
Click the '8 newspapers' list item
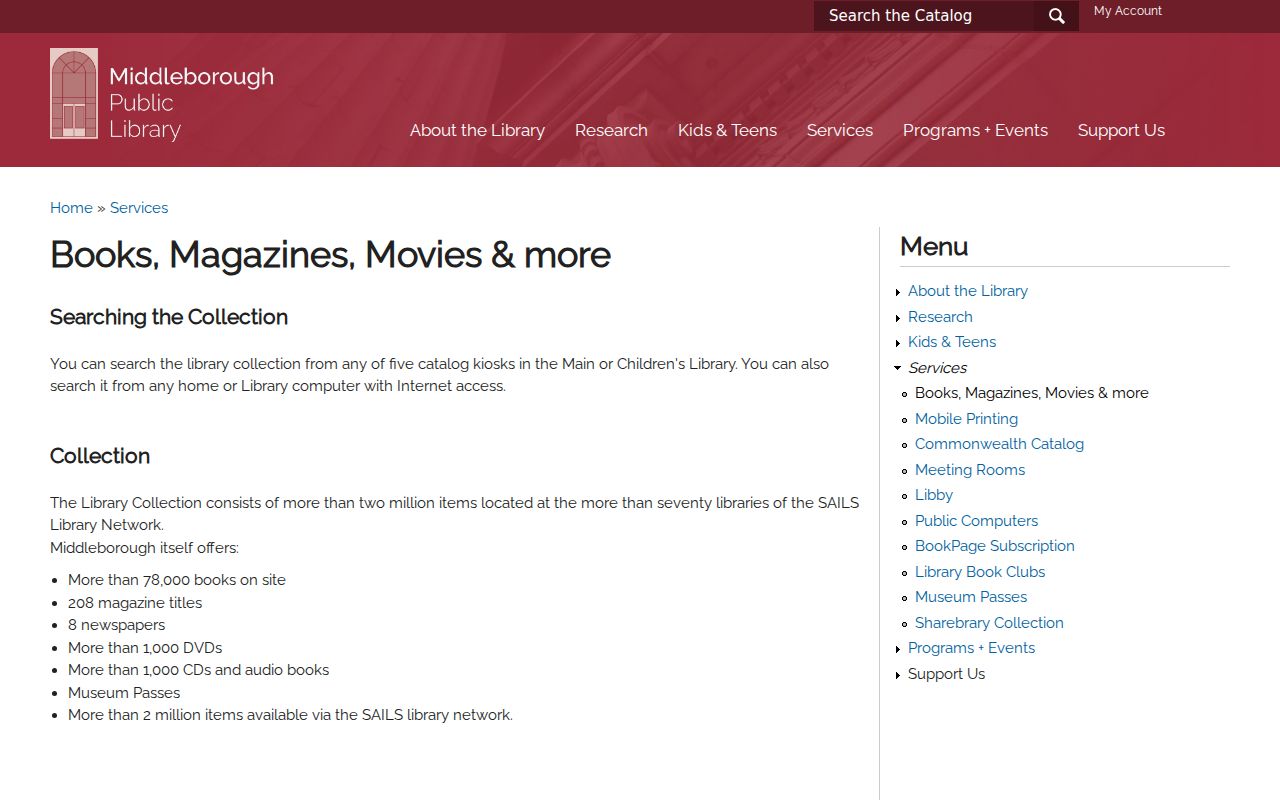coord(116,625)
